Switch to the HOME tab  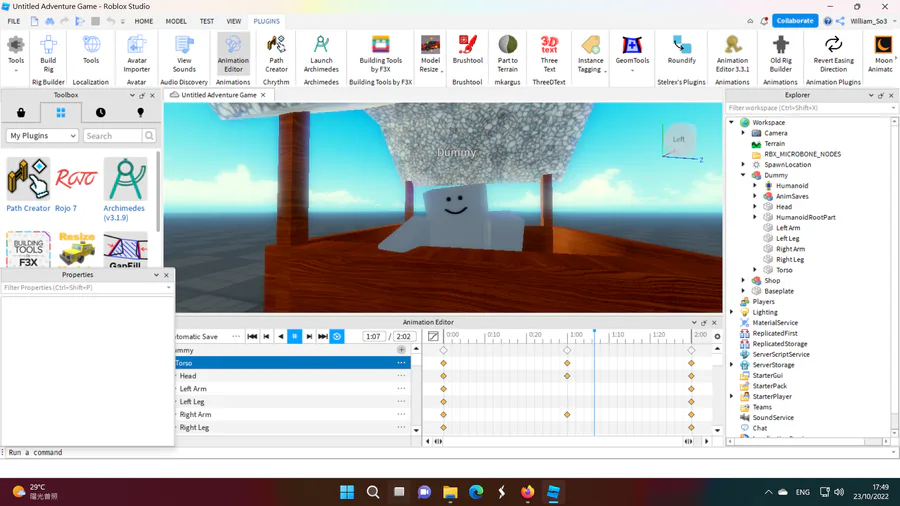(143, 21)
